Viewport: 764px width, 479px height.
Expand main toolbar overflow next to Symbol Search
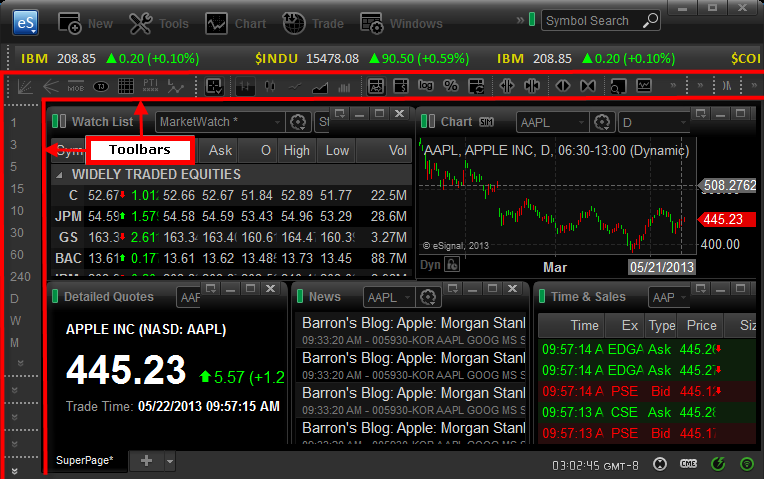[x=520, y=20]
